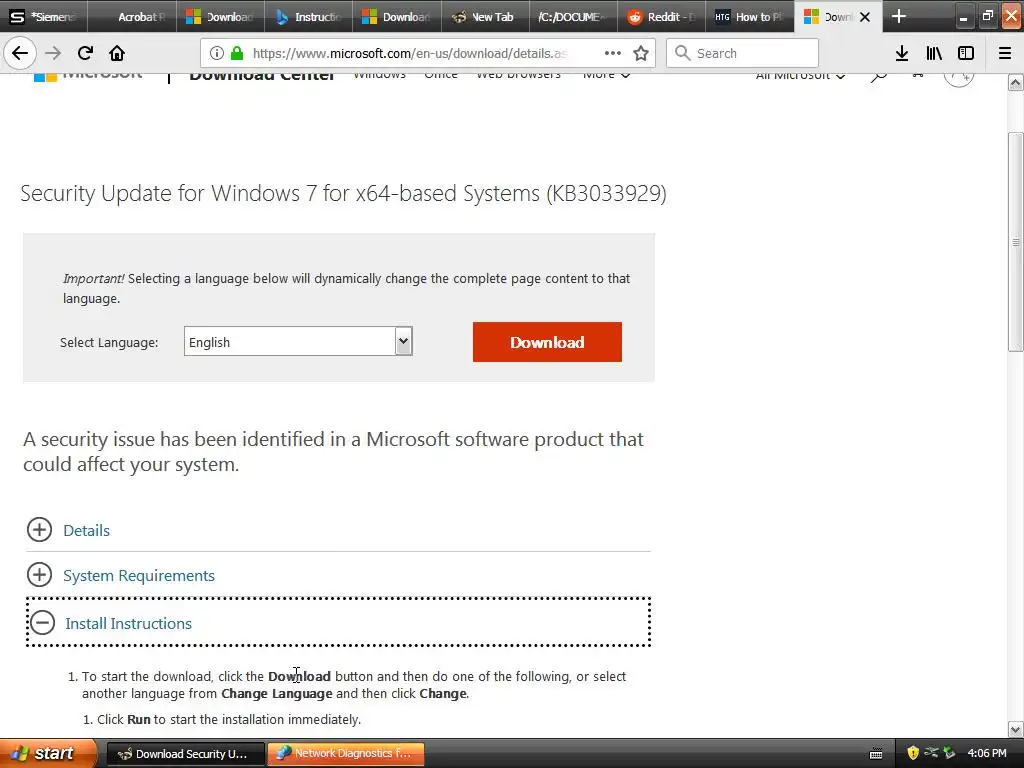Screen dimensions: 1024x768
Task: Toggle the sidebar view icon
Action: [x=966, y=53]
